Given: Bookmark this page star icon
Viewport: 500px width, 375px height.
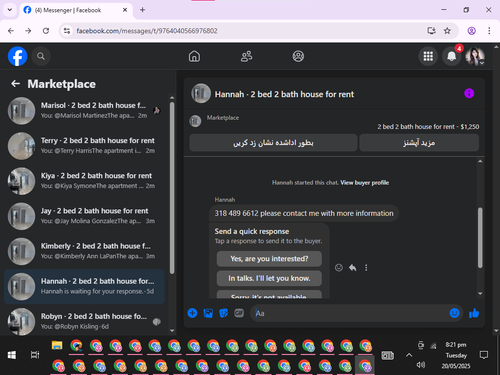Looking at the screenshot, I should pos(447,31).
